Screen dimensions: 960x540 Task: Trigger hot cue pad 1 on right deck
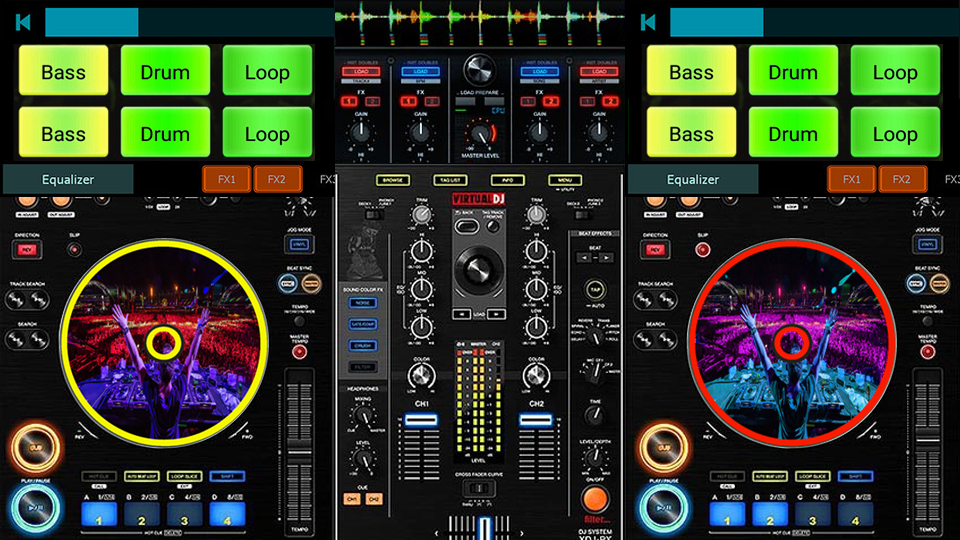pyautogui.click(x=727, y=515)
